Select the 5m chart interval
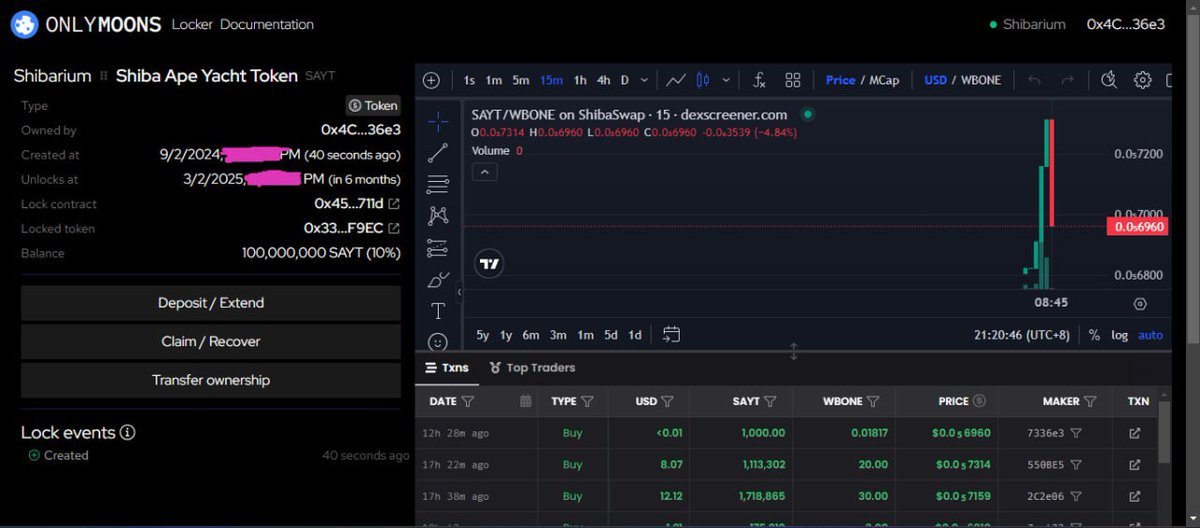The width and height of the screenshot is (1200, 528). (x=520, y=80)
